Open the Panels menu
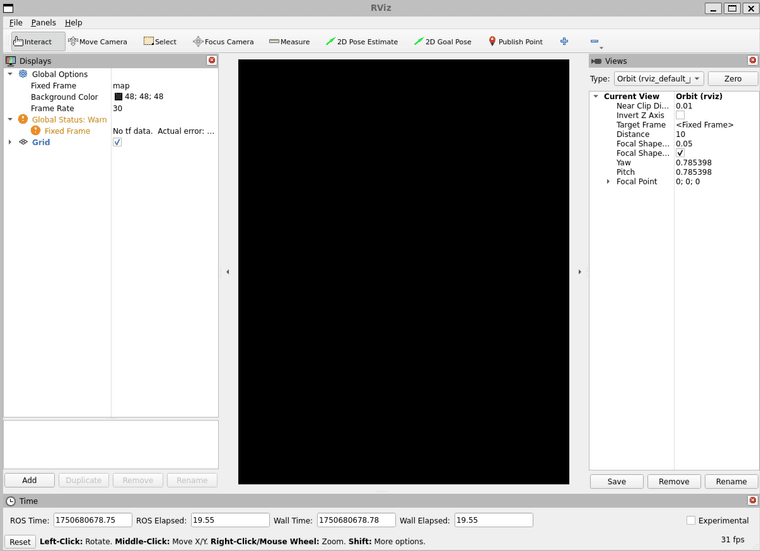Viewport: 760px width, 551px height. pos(43,22)
